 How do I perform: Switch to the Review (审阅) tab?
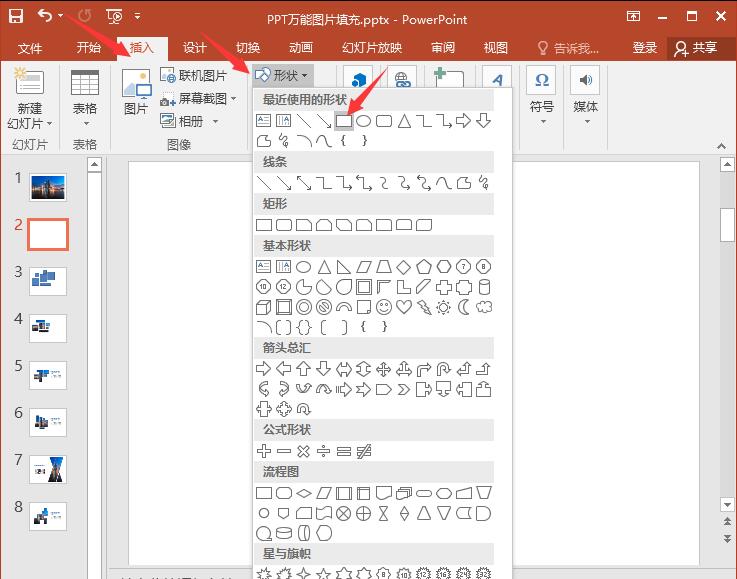tap(443, 48)
